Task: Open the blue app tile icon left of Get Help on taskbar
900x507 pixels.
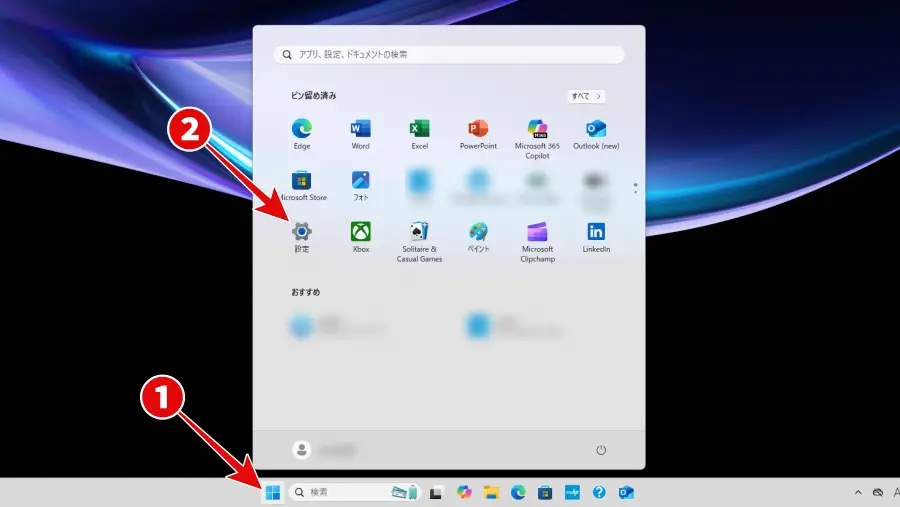Action: 572,492
